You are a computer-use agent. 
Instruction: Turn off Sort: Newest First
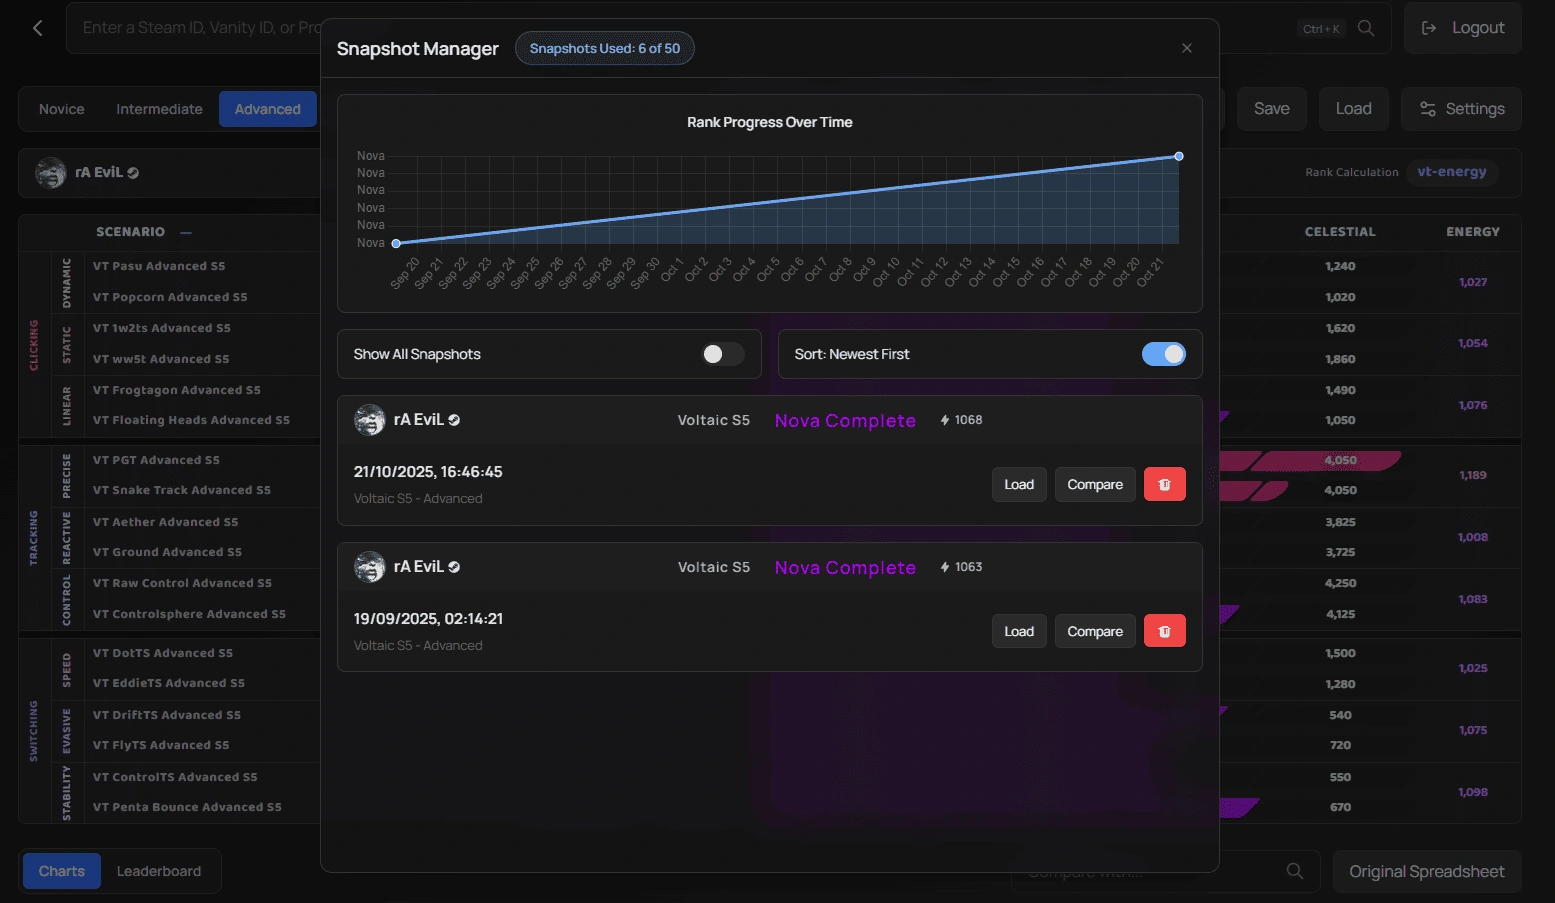(x=1163, y=354)
